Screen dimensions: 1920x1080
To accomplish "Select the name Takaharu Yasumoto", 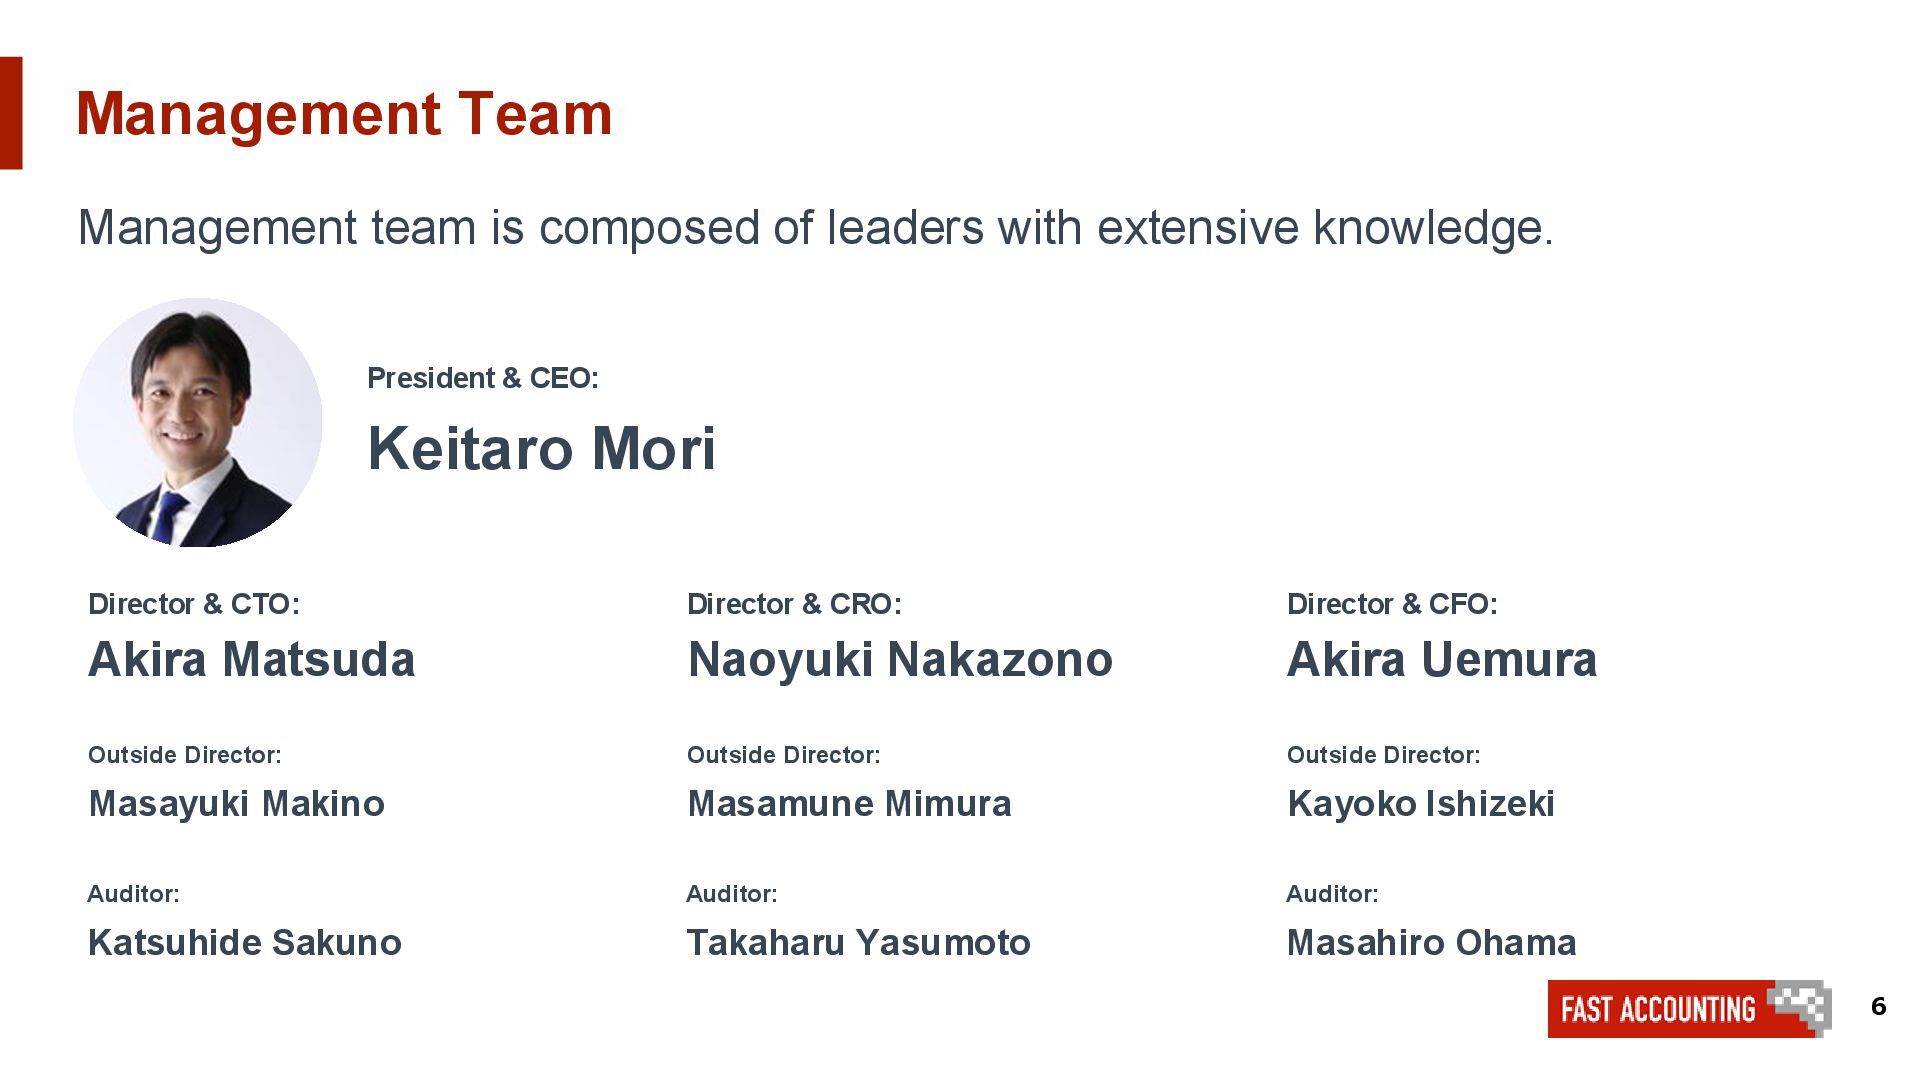I will [x=858, y=943].
